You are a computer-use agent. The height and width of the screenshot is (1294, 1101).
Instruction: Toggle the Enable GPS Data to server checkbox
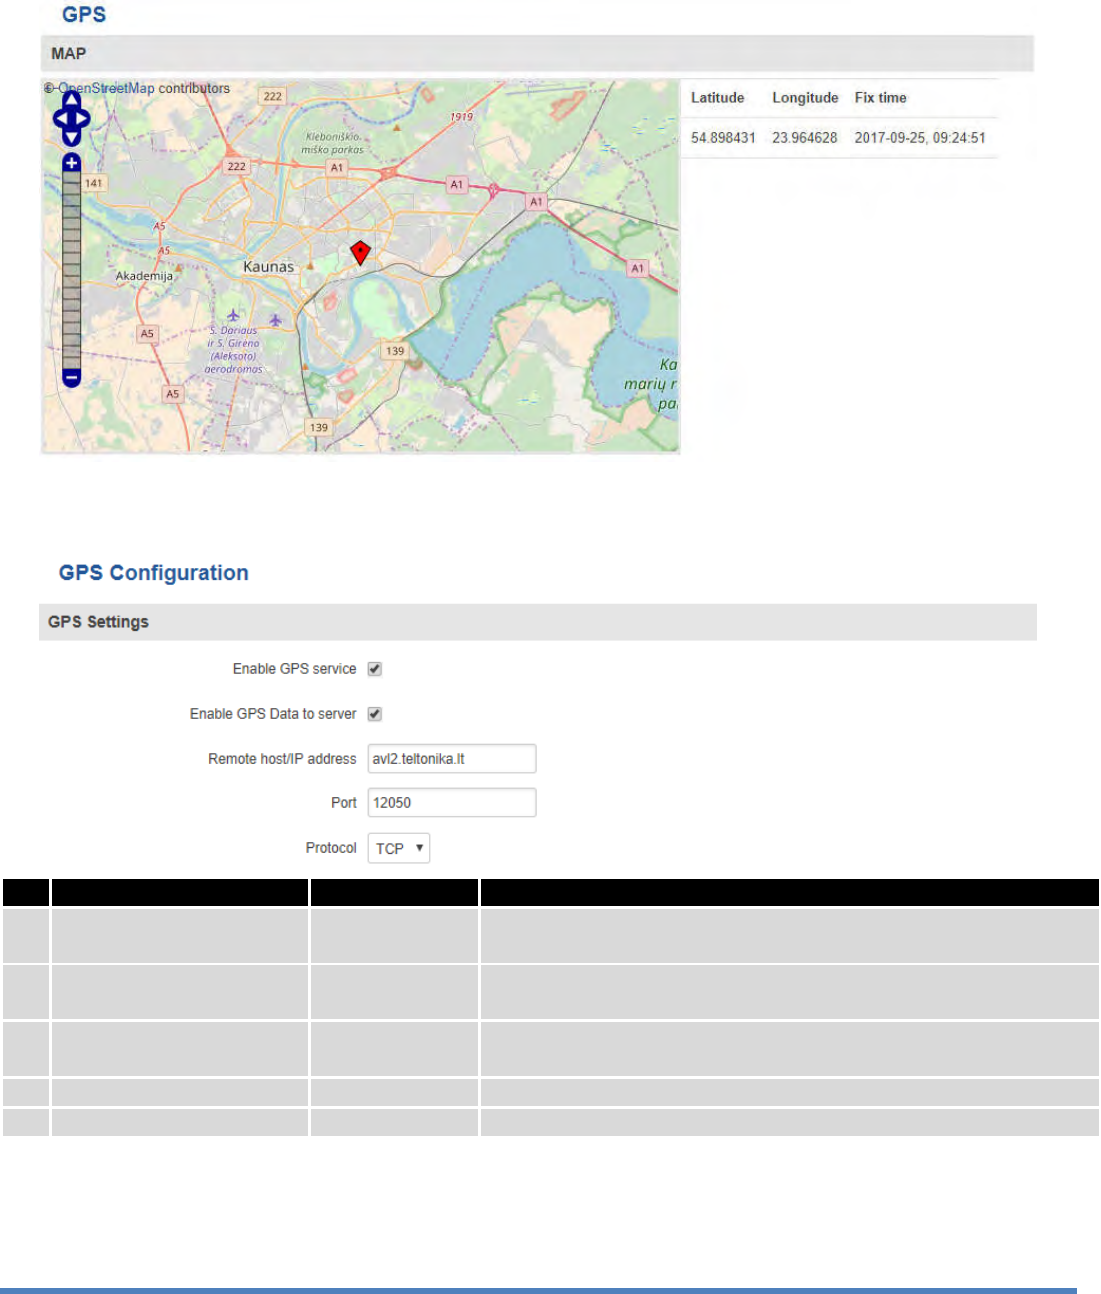375,714
